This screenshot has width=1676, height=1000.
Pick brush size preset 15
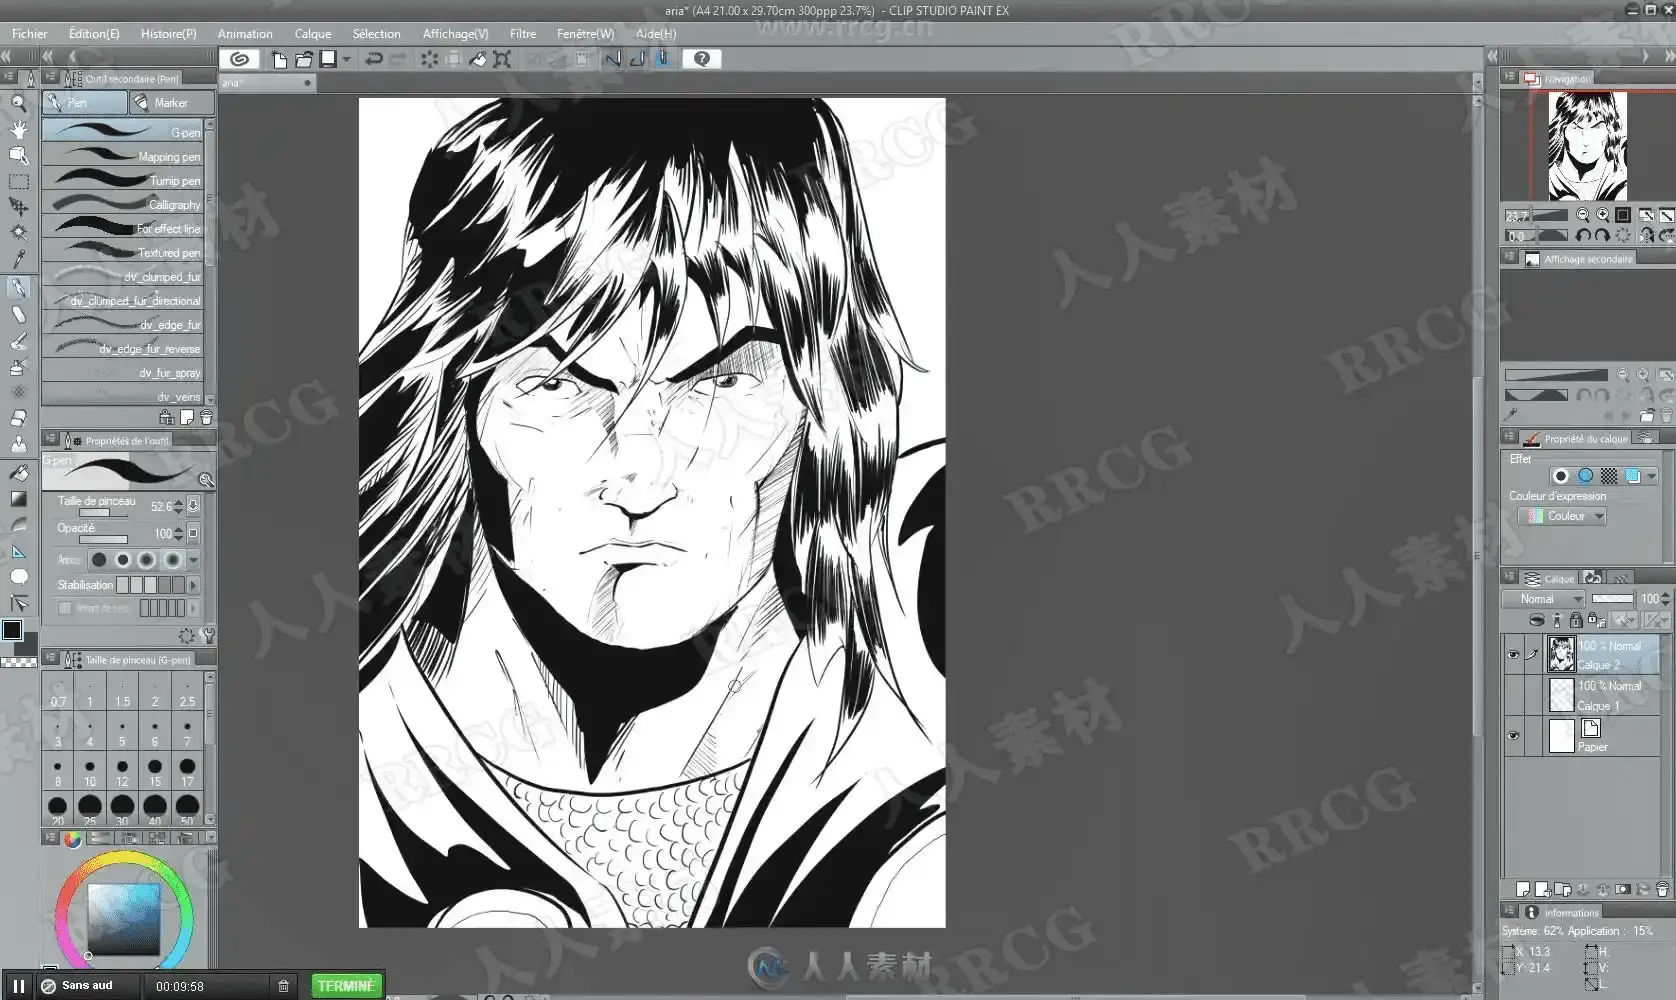pos(155,771)
